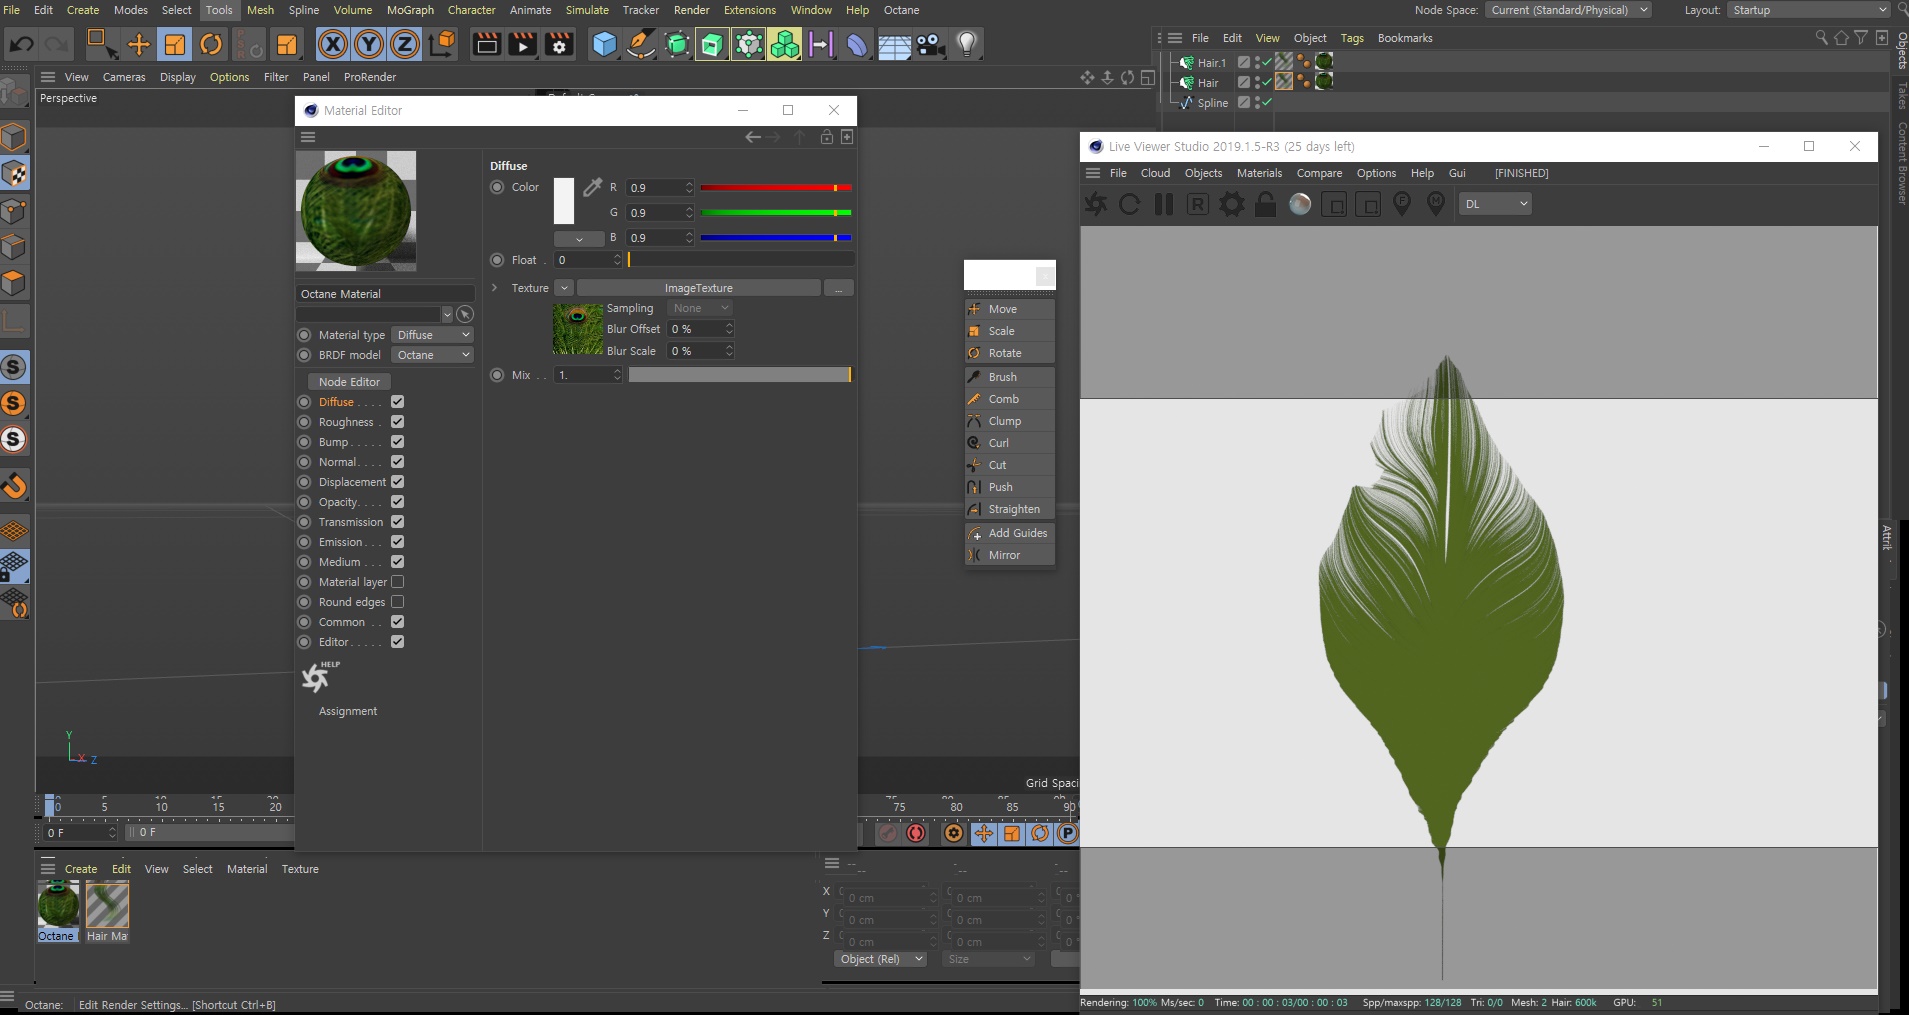Viewport: 1909px width, 1015px height.
Task: Click the Octane help logo icon
Action: coord(318,677)
